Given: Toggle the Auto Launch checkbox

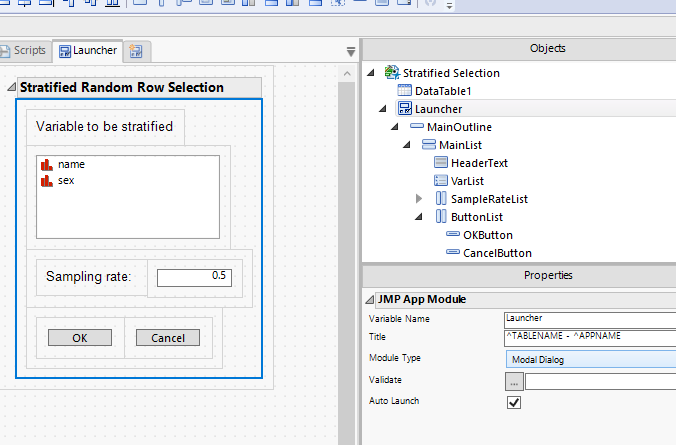Looking at the screenshot, I should coord(514,402).
